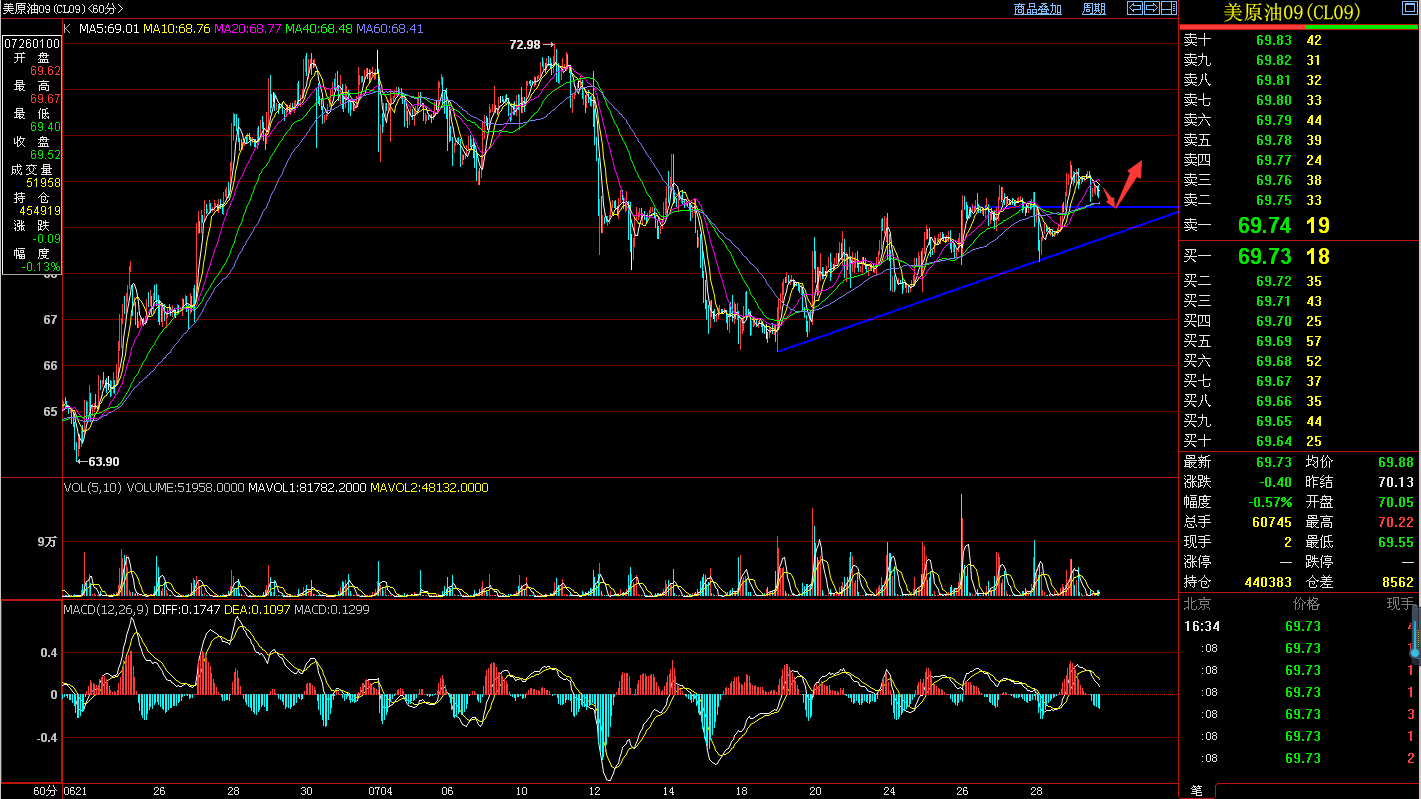Open the 周期 period link
The height and width of the screenshot is (799, 1421).
click(1094, 9)
